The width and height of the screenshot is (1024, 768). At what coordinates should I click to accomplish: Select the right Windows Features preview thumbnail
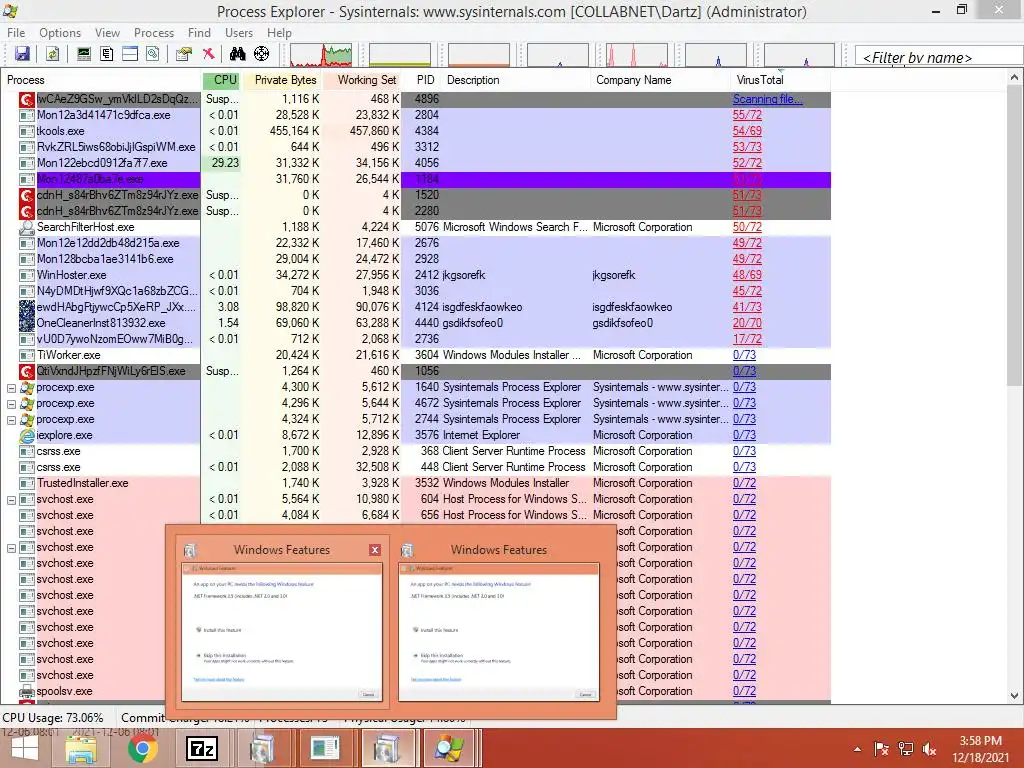tap(498, 633)
